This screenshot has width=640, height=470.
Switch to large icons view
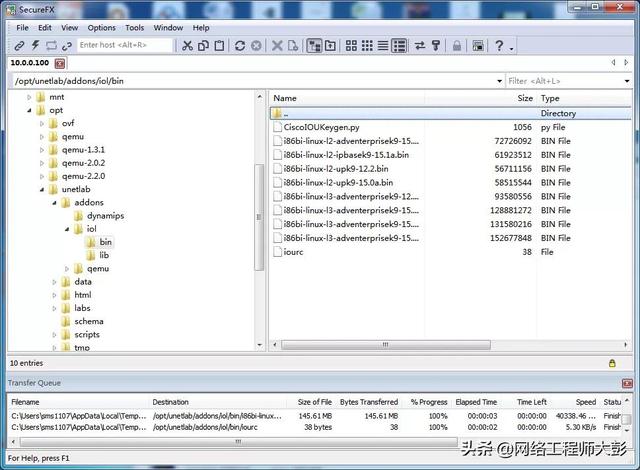click(351, 45)
